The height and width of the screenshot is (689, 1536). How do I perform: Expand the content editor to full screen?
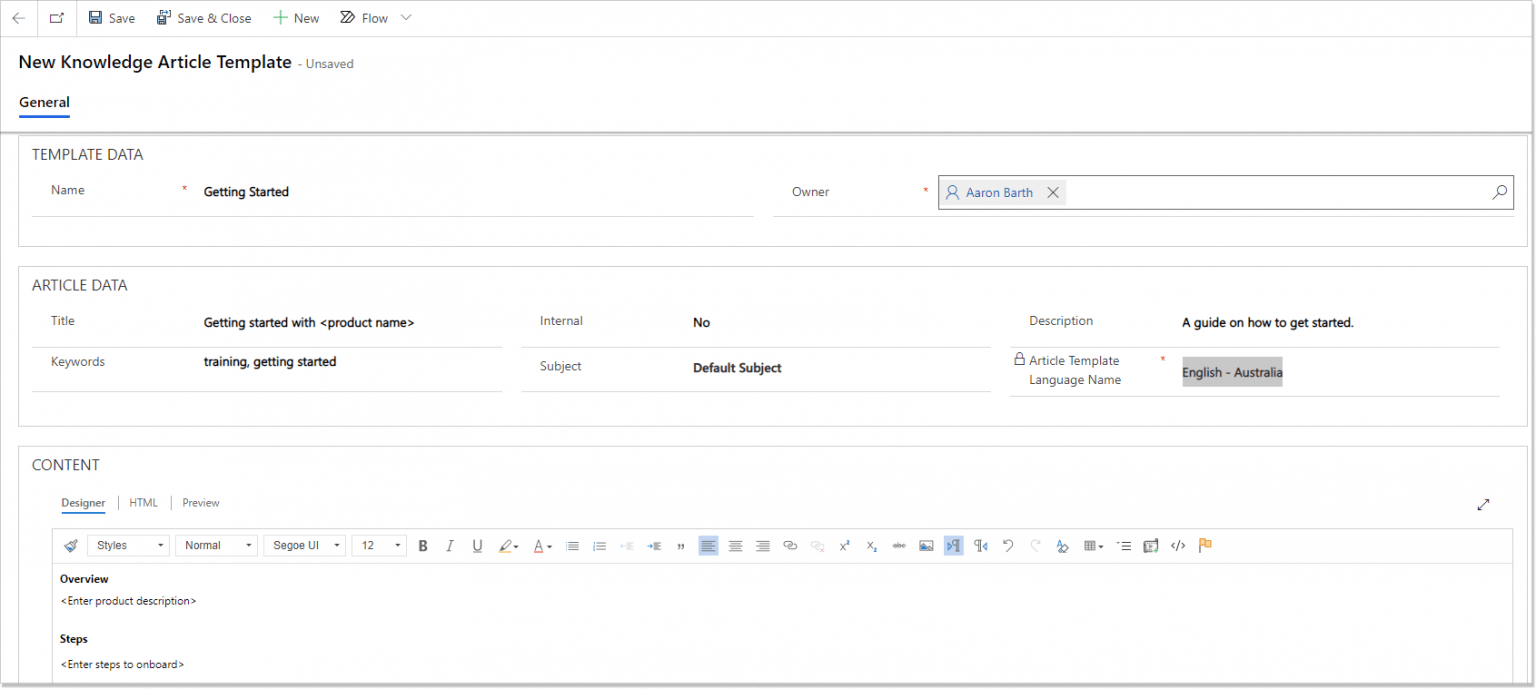pos(1483,505)
